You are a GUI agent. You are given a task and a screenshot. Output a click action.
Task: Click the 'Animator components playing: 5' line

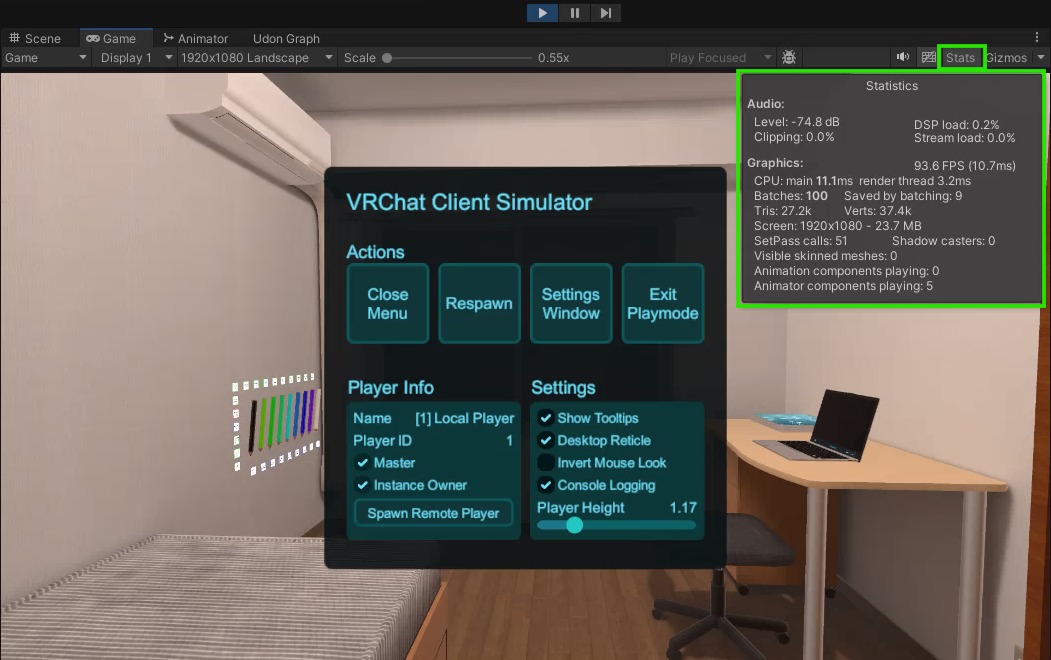pos(843,286)
